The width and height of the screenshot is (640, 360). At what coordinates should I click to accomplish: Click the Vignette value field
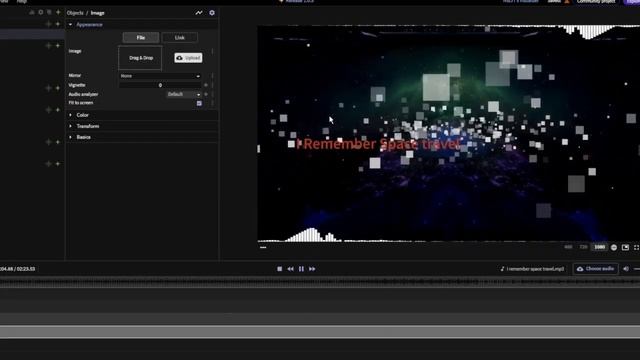point(160,85)
